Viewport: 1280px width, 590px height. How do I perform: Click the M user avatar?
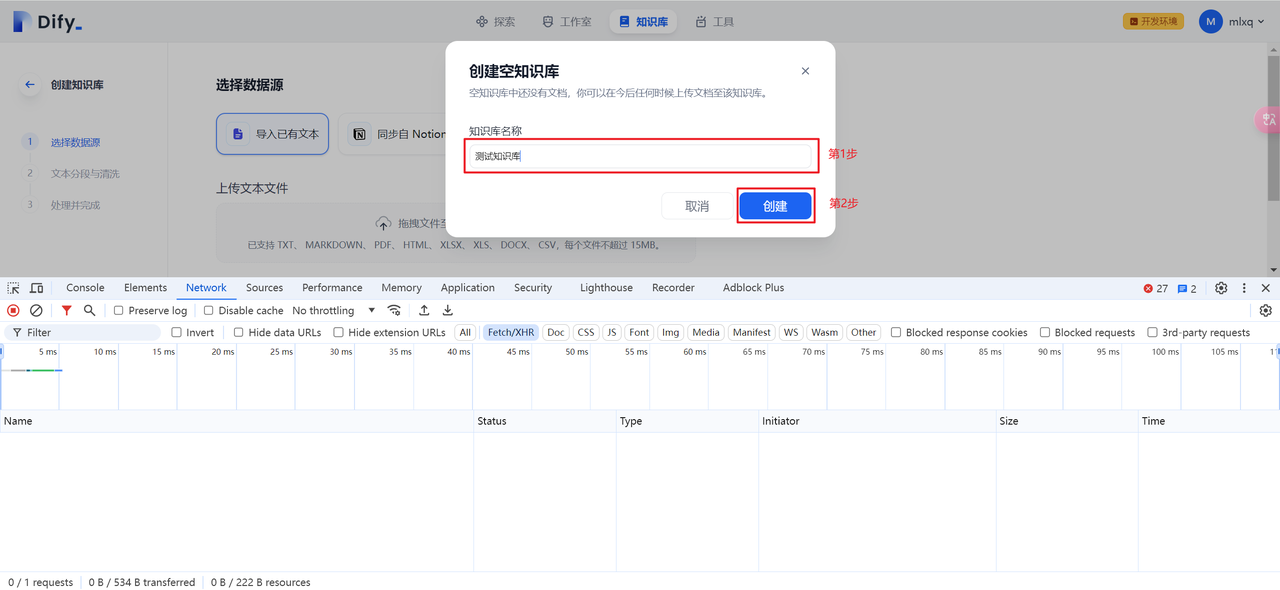click(x=1210, y=22)
